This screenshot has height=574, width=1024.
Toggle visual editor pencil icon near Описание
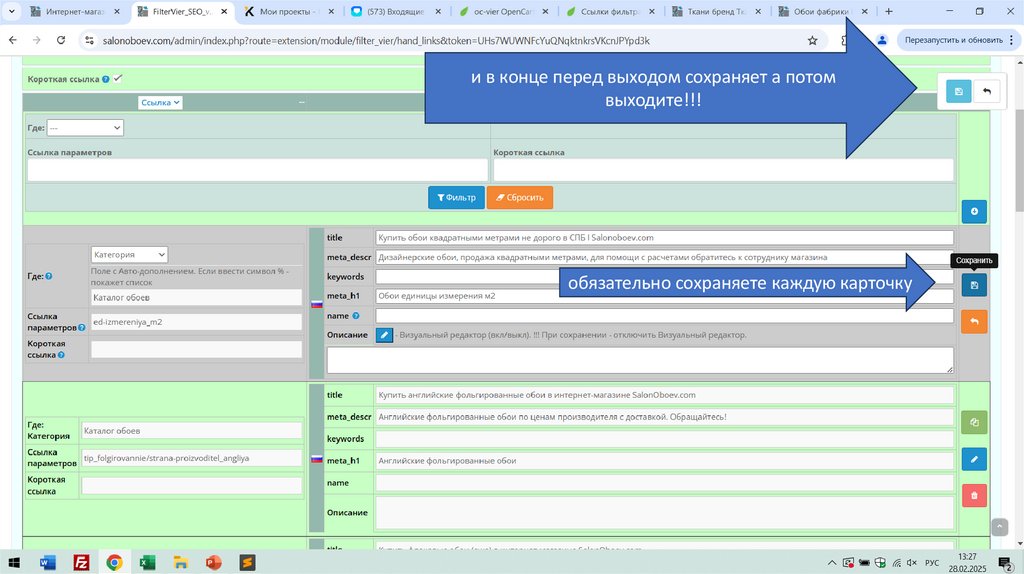pos(384,335)
